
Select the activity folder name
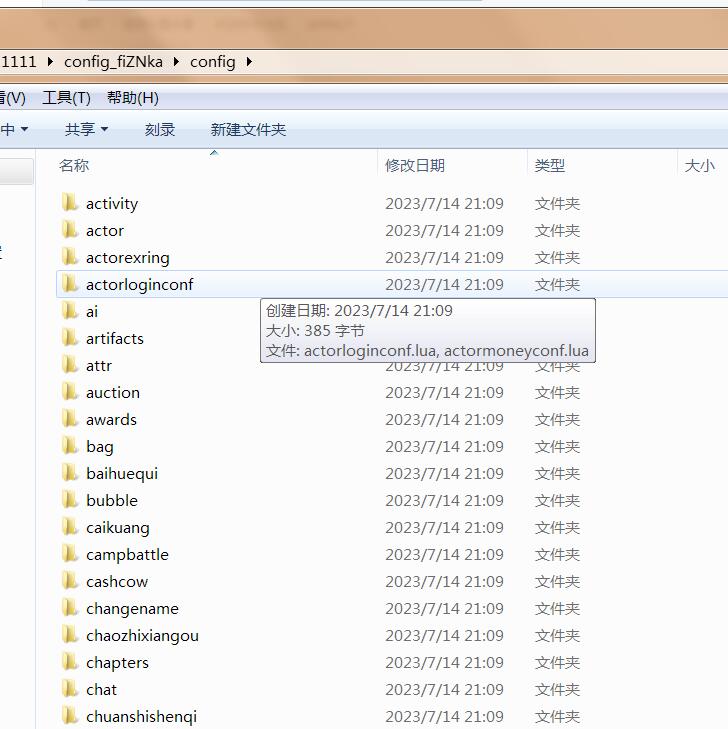click(x=112, y=204)
